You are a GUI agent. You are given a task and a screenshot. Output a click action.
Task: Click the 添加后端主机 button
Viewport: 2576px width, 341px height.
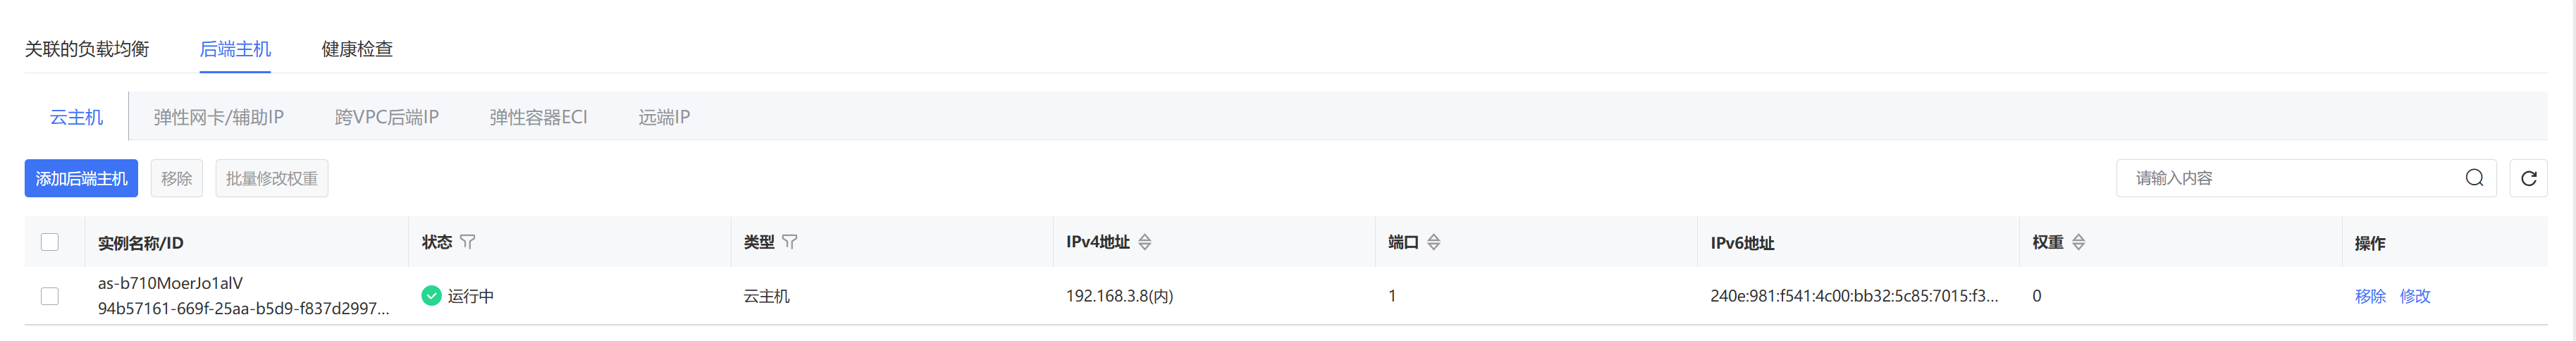pyautogui.click(x=81, y=178)
